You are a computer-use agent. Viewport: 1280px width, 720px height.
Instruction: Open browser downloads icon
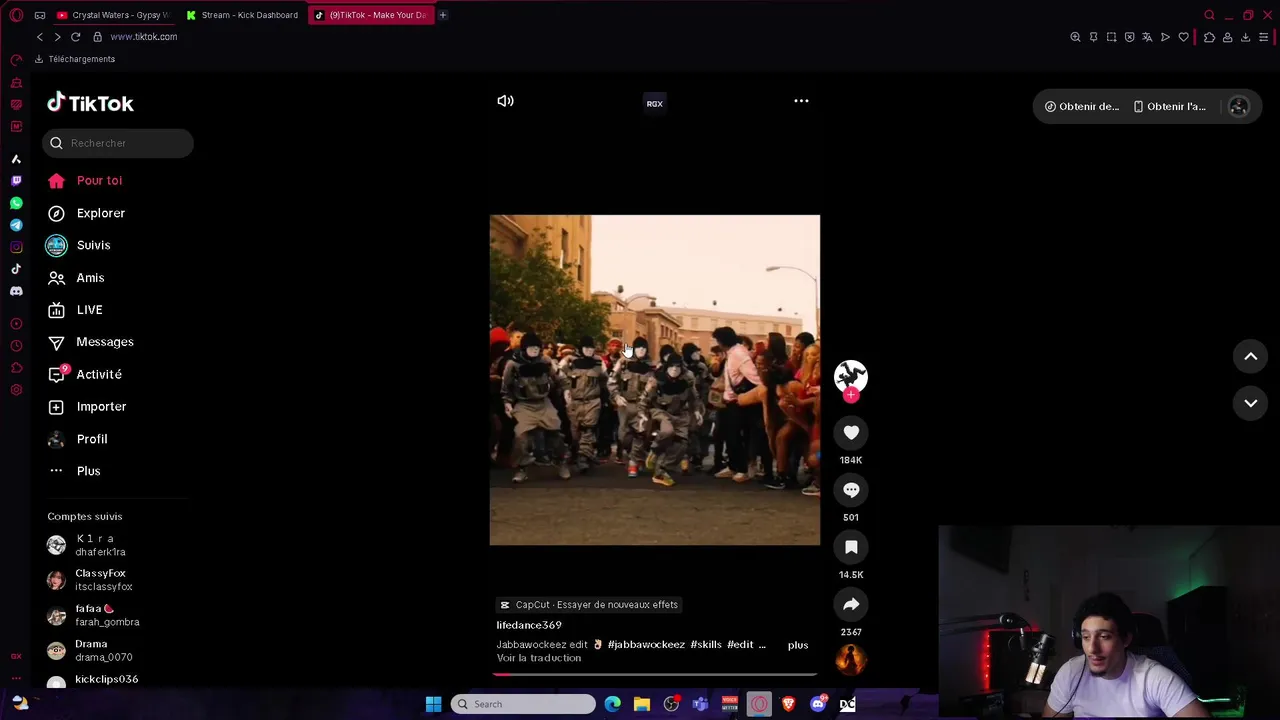[x=1245, y=37]
